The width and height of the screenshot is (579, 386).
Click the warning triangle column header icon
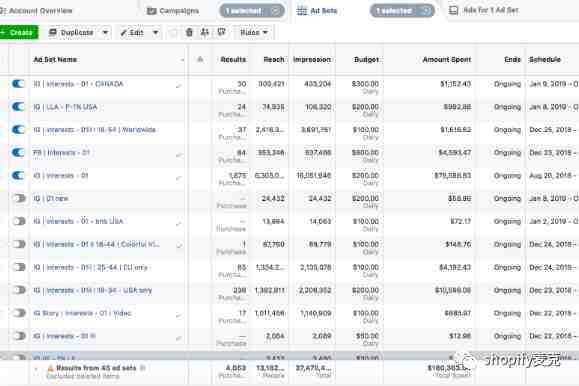[200, 59]
